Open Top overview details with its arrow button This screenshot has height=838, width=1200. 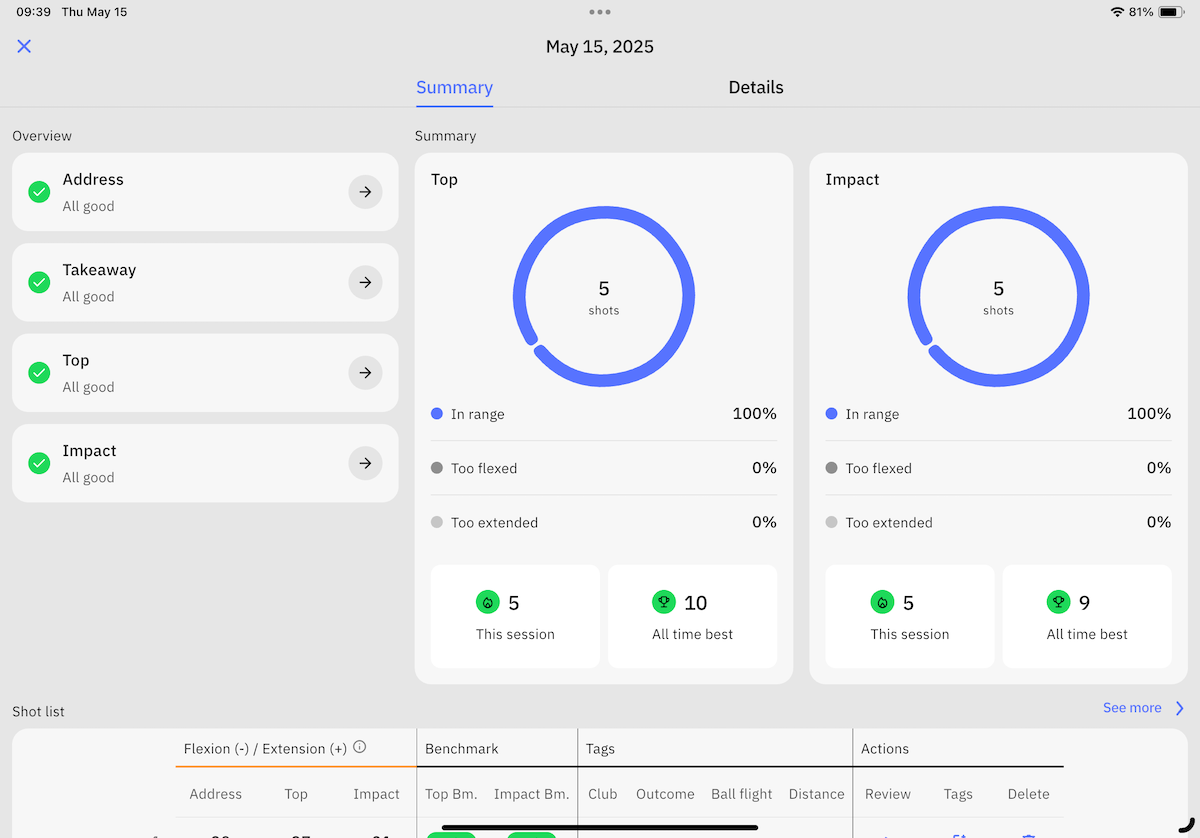click(365, 373)
